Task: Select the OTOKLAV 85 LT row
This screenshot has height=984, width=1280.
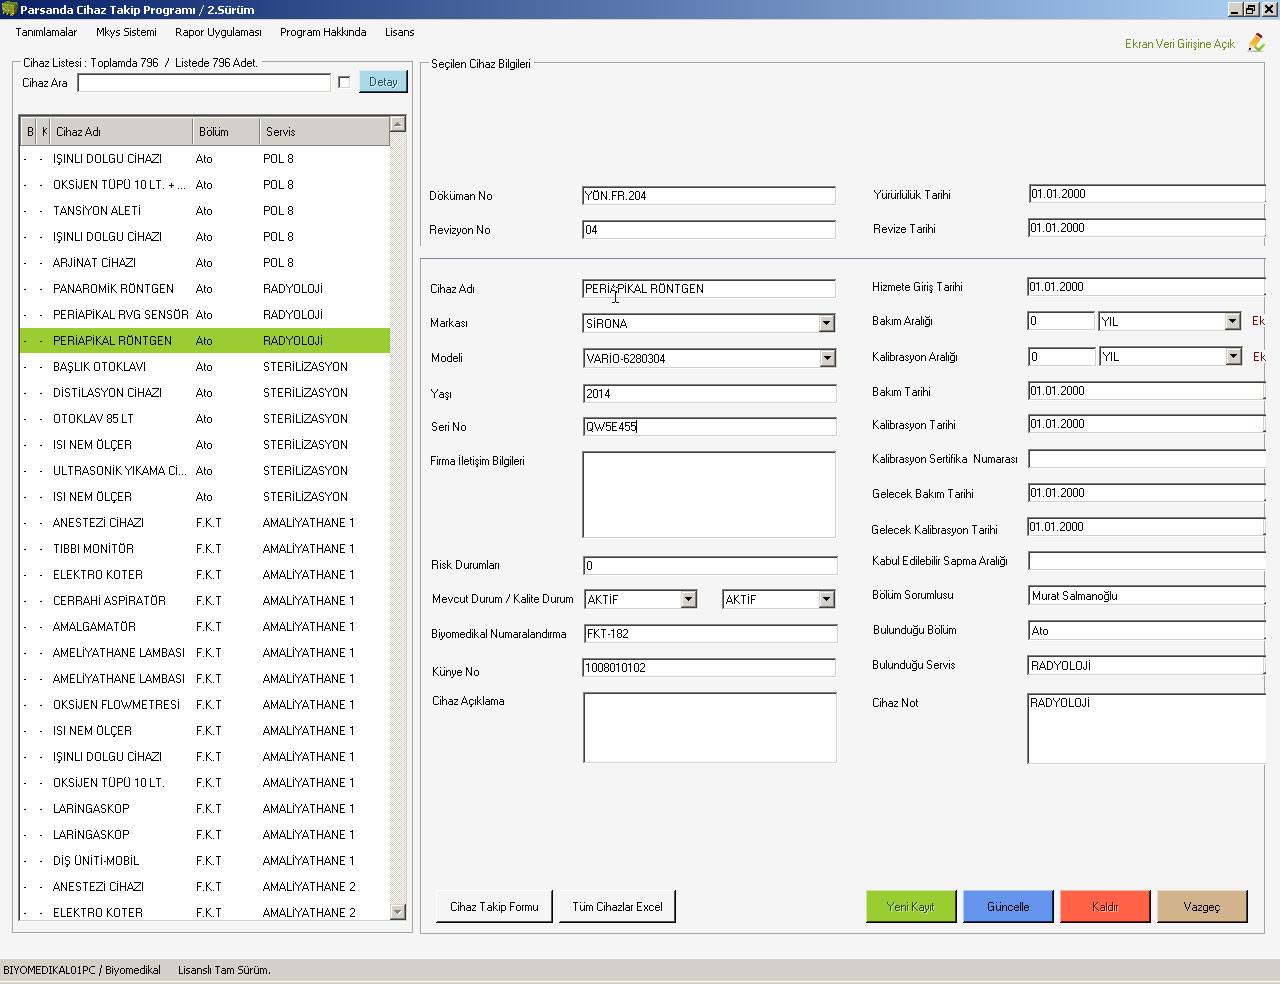Action: (x=205, y=419)
